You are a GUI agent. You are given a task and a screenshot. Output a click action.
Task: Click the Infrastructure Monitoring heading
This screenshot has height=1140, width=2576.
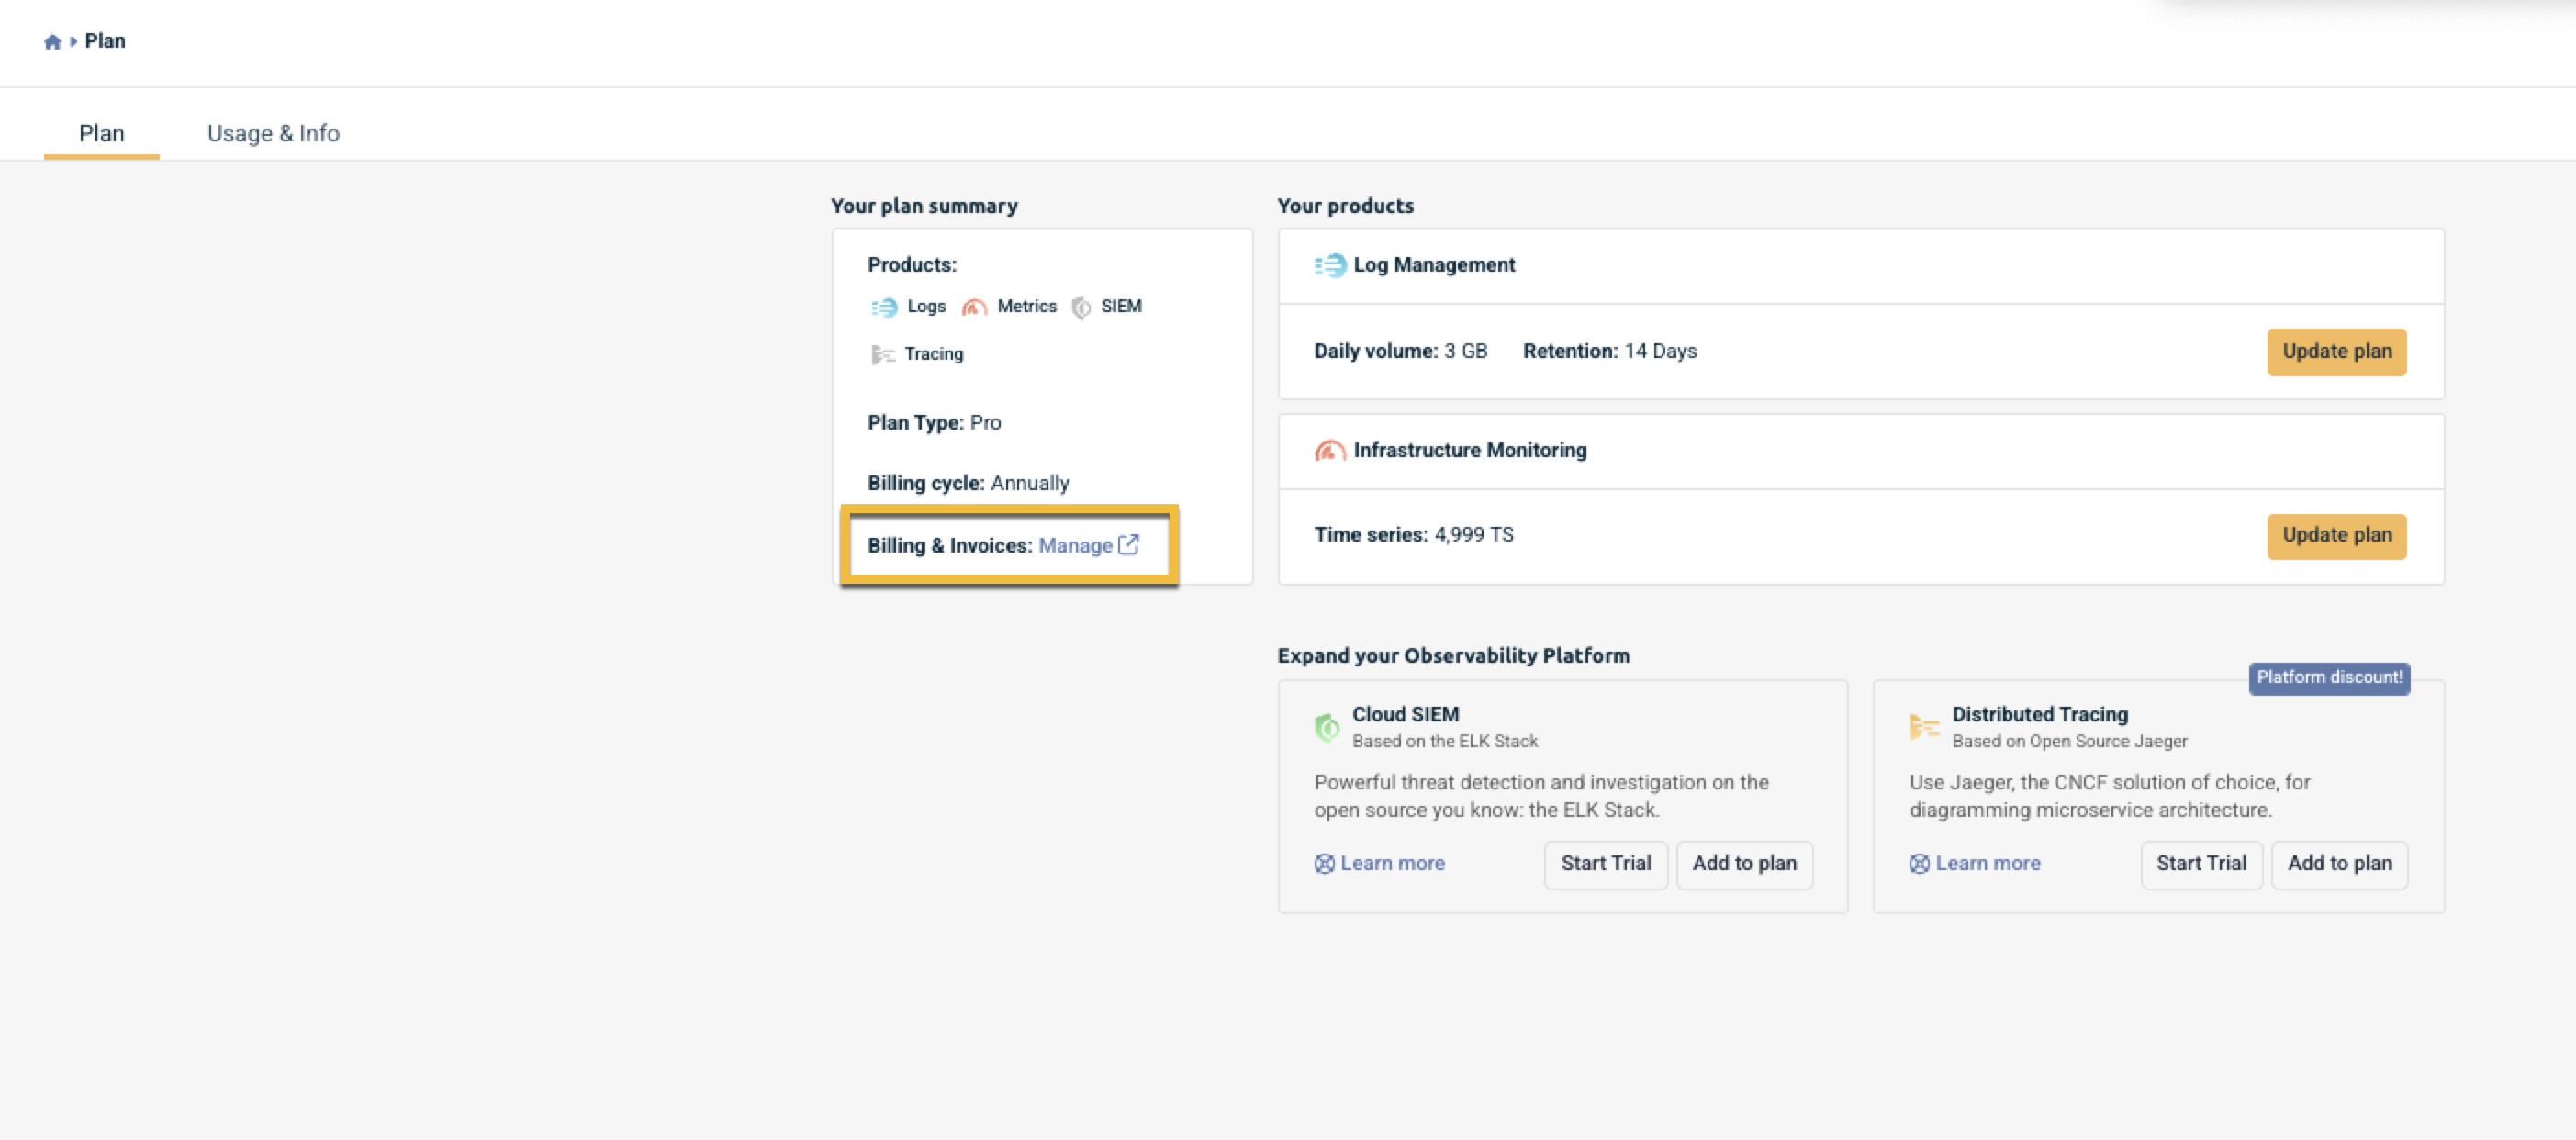point(1470,450)
